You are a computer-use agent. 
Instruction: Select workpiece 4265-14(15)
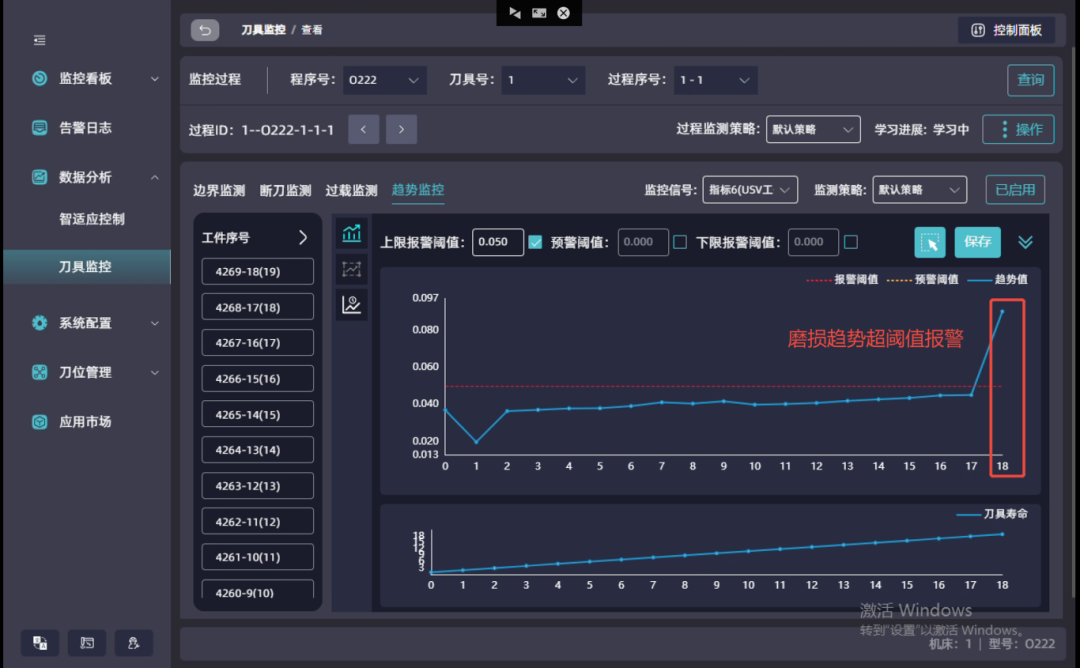click(x=258, y=415)
